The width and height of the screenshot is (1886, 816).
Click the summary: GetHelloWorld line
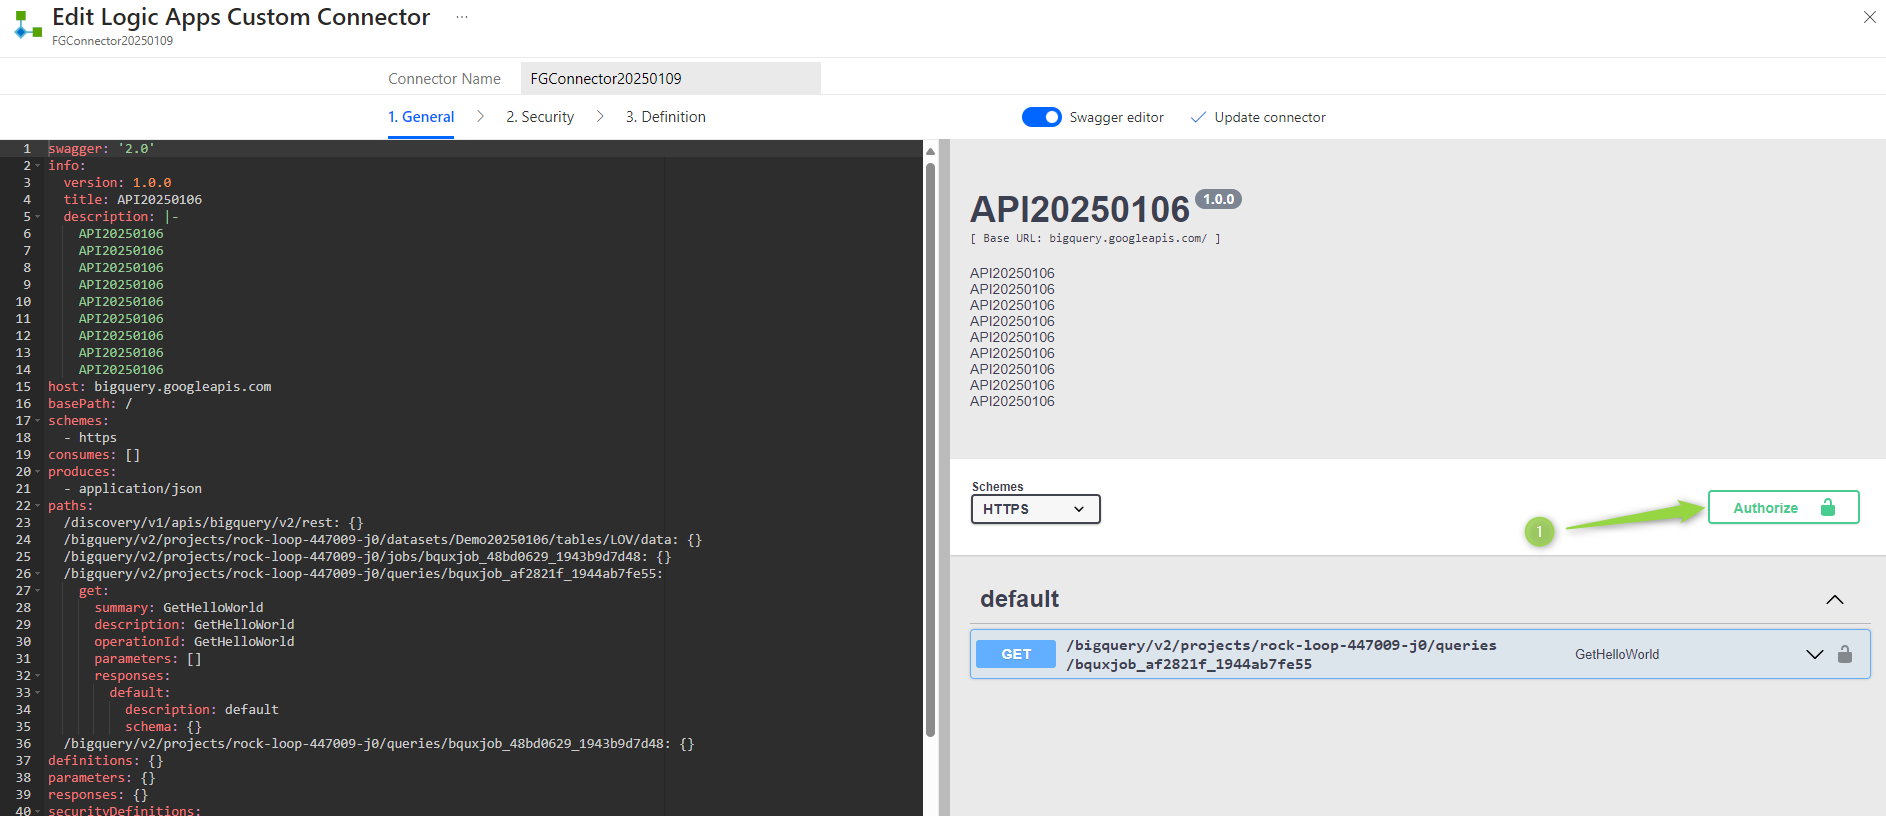tap(179, 608)
